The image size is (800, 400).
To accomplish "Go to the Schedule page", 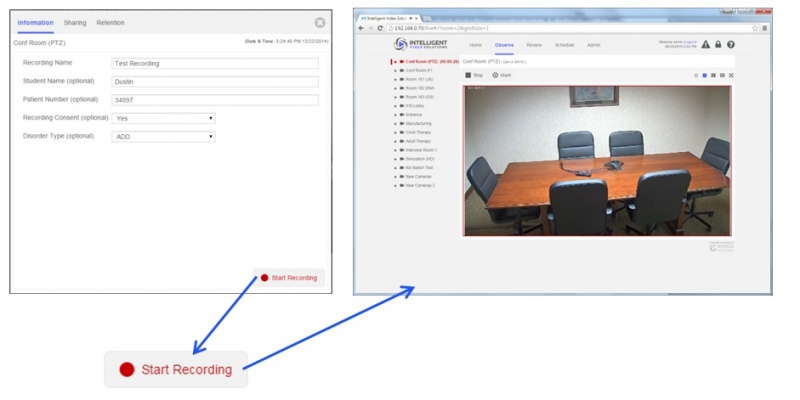I will pyautogui.click(x=564, y=45).
